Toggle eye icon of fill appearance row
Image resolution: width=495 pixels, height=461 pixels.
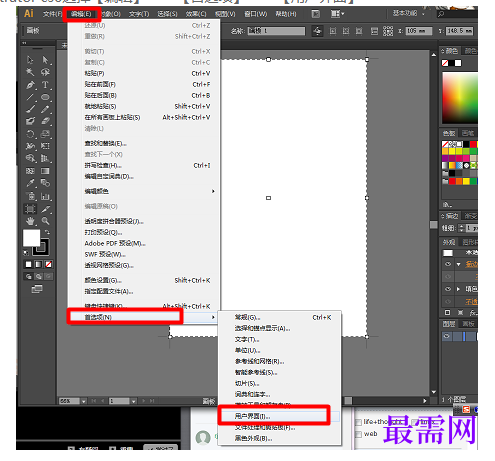(x=448, y=289)
